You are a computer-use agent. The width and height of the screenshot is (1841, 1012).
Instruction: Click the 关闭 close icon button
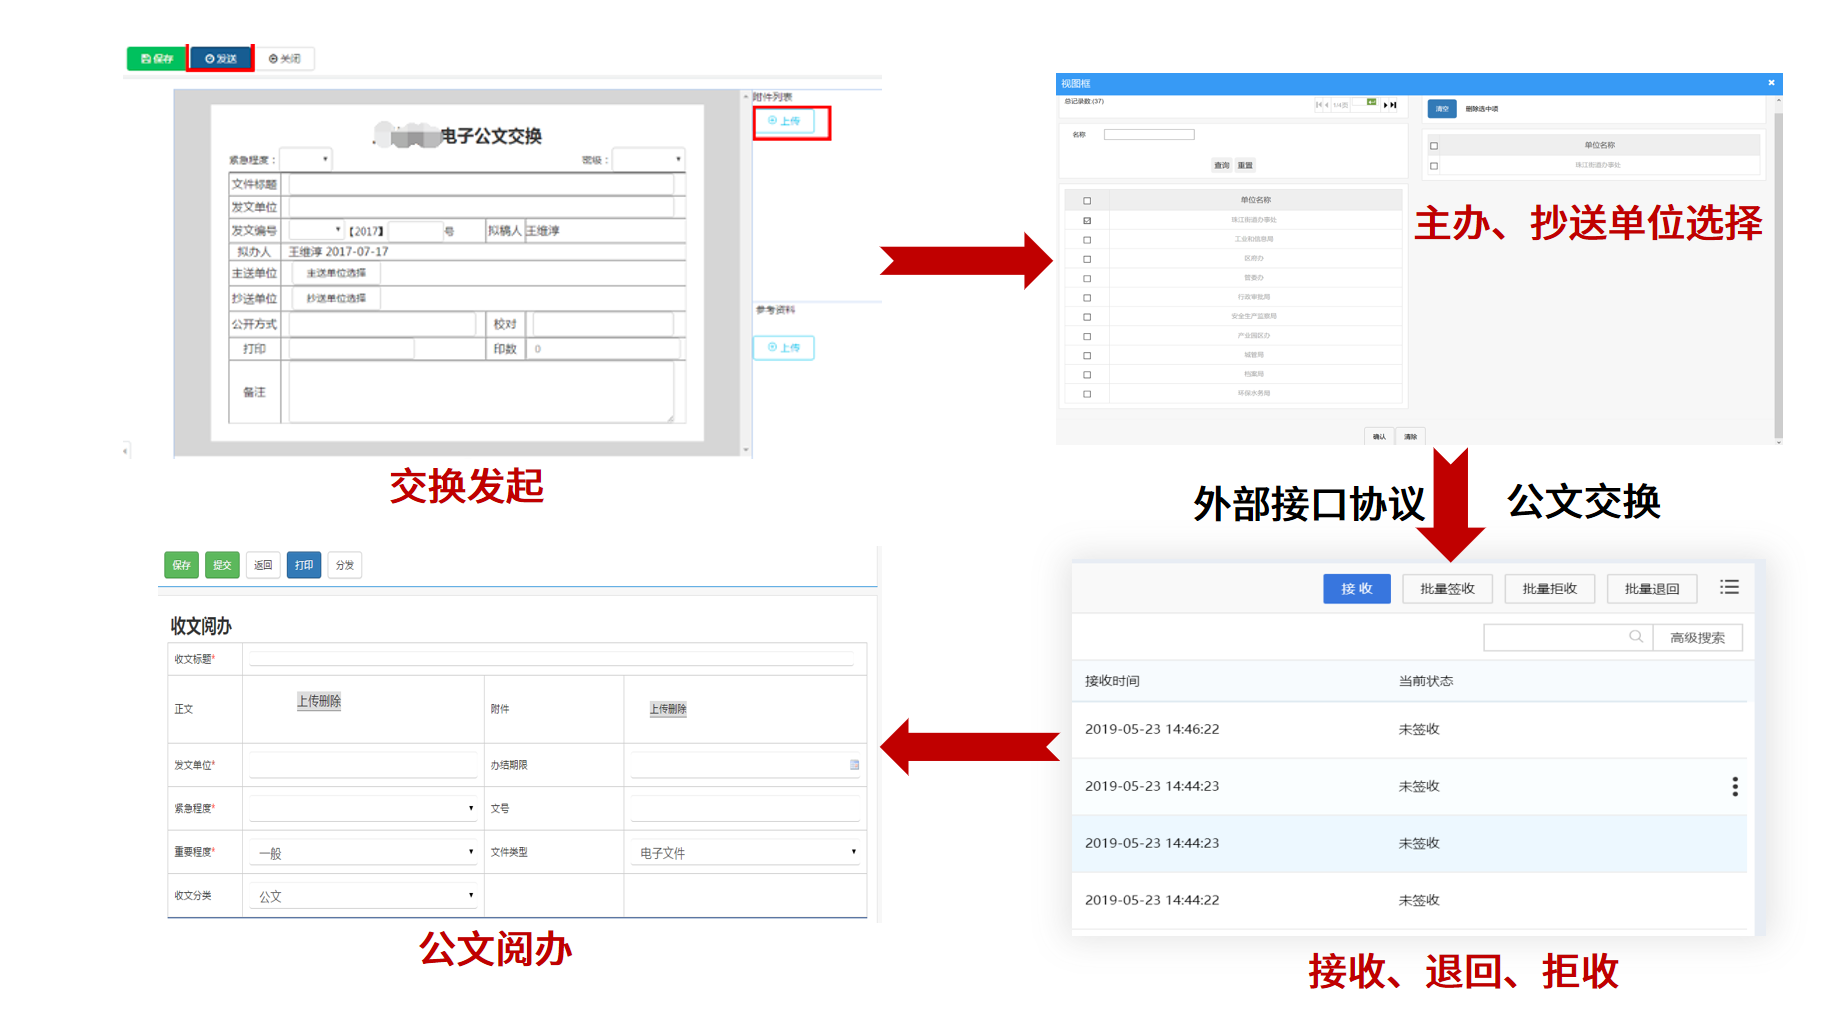pos(286,58)
